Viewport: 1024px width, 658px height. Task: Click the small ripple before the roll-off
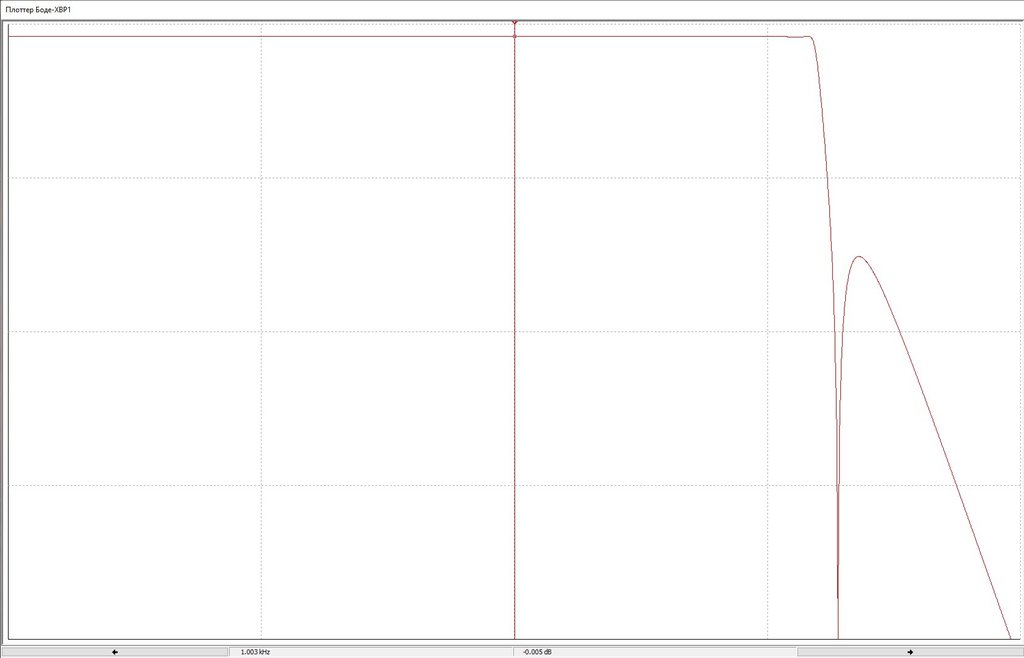tap(800, 37)
